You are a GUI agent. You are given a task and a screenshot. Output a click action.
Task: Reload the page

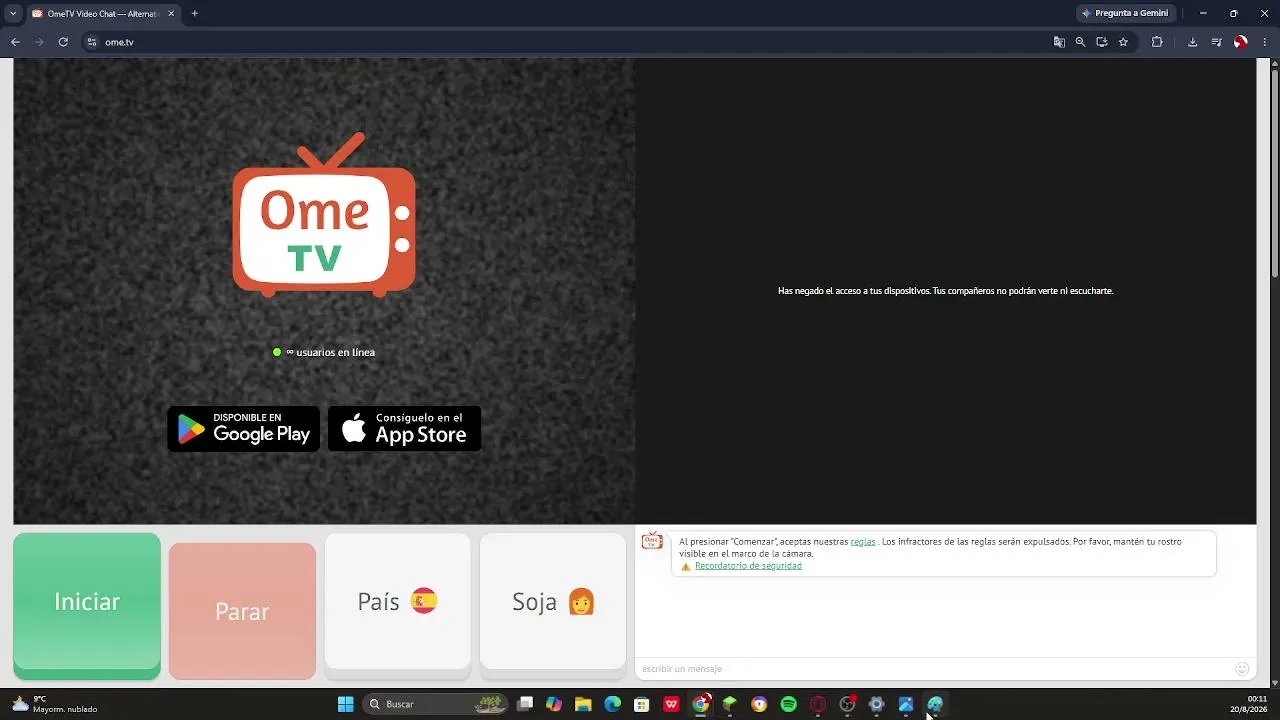click(63, 42)
